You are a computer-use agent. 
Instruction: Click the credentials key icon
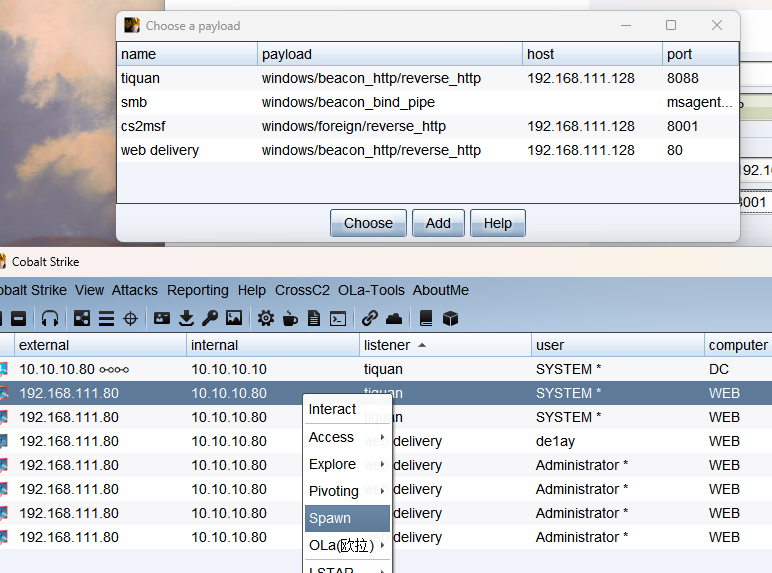pos(210,318)
